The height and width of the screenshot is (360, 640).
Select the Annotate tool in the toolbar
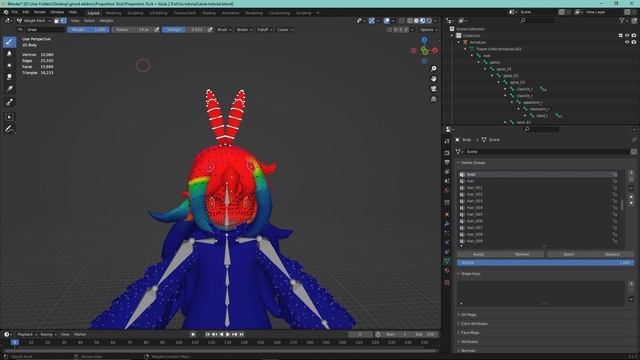tap(9, 129)
